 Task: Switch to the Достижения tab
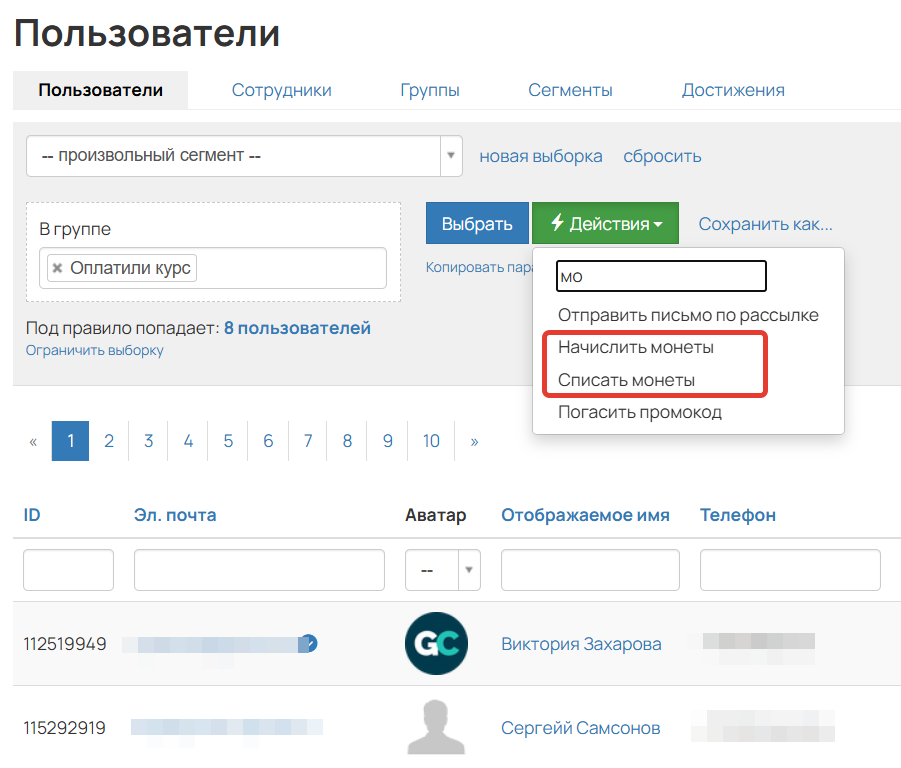pos(733,90)
